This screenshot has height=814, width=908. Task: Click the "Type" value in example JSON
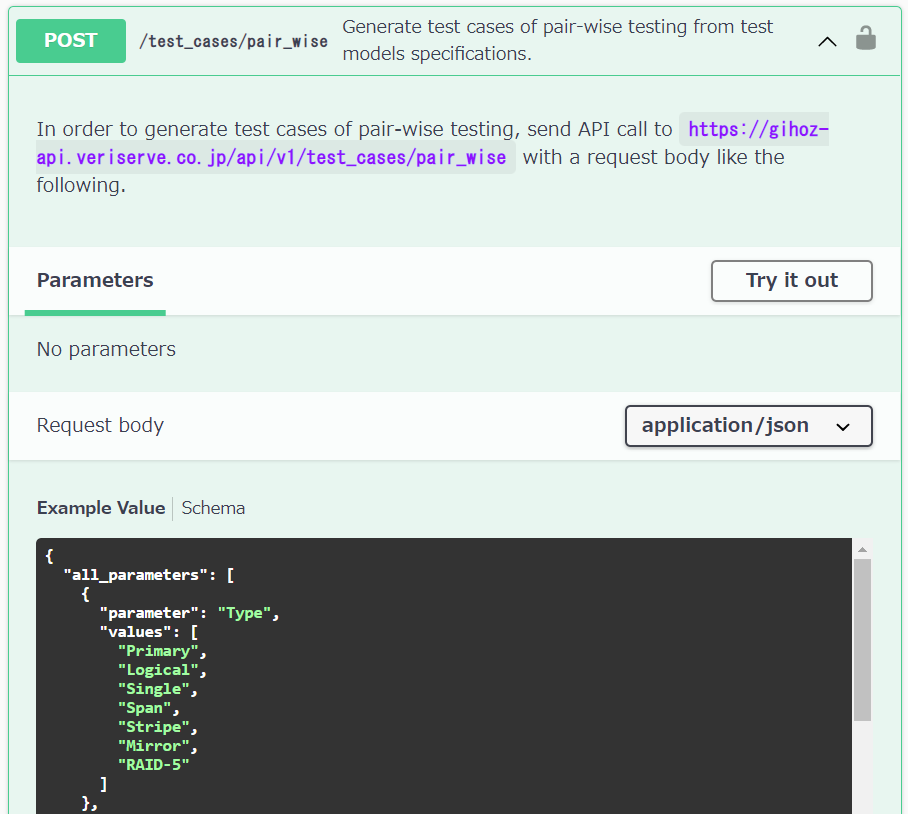(x=244, y=613)
